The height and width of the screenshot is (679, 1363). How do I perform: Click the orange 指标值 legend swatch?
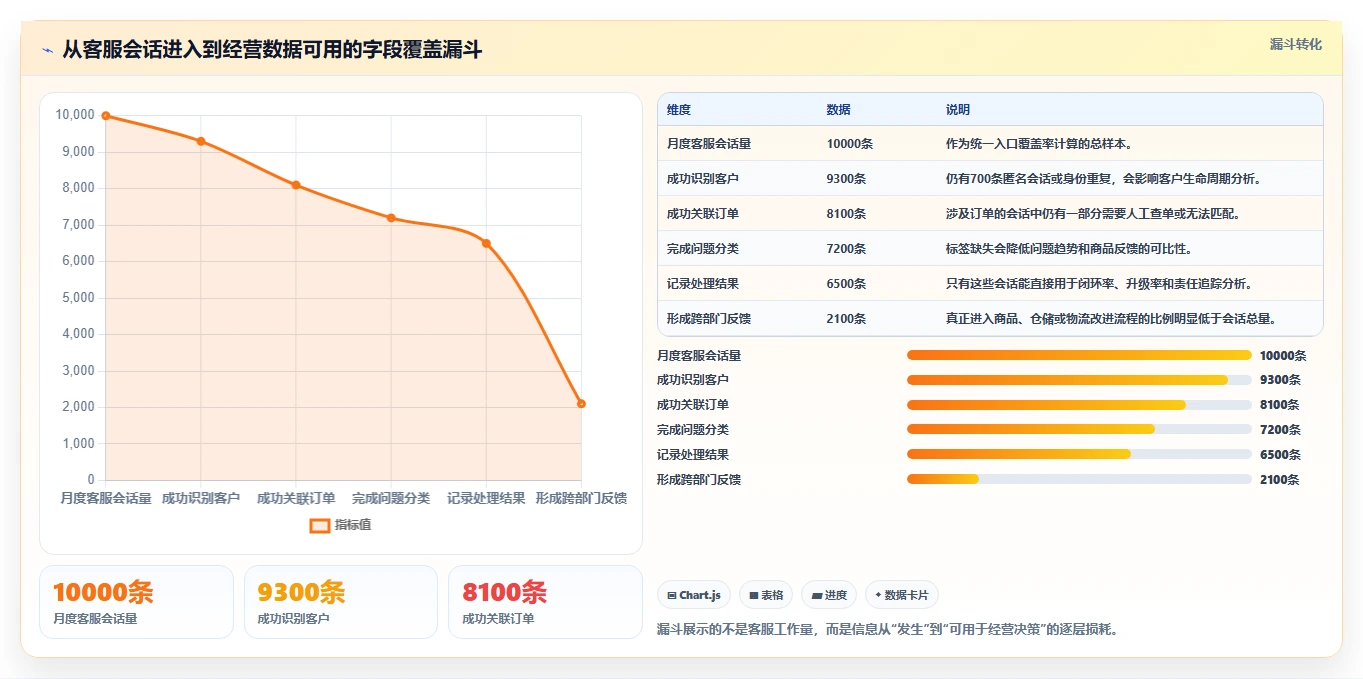pyautogui.click(x=320, y=525)
